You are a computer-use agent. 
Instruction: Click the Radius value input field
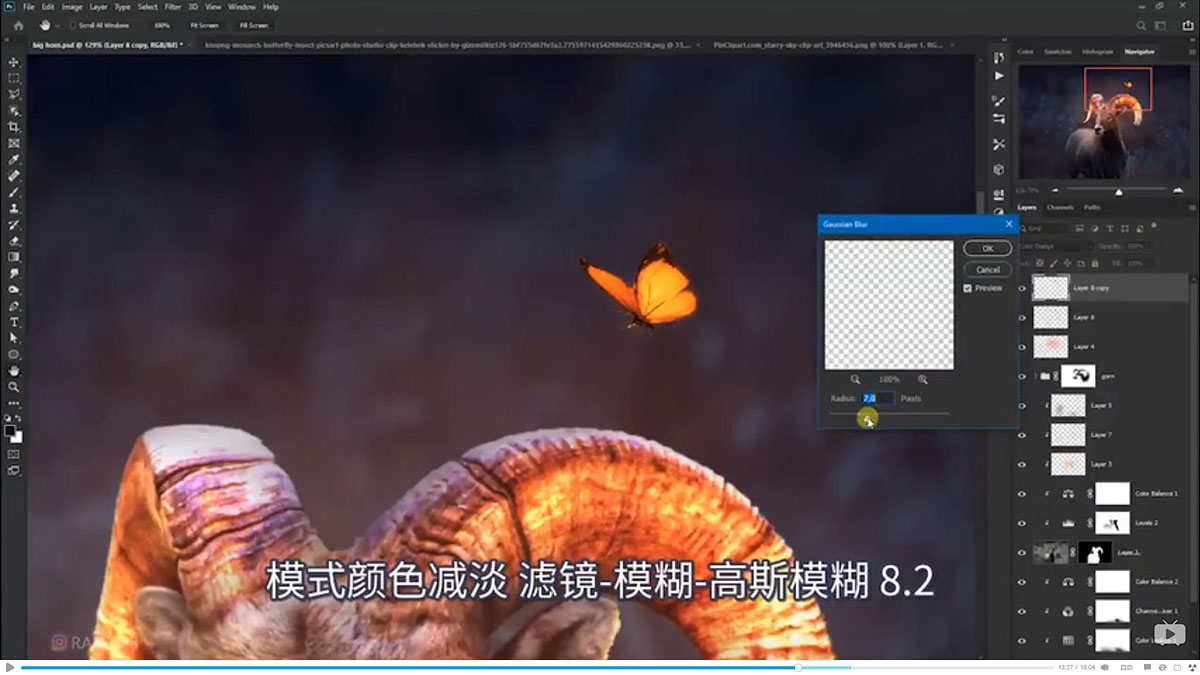point(876,398)
